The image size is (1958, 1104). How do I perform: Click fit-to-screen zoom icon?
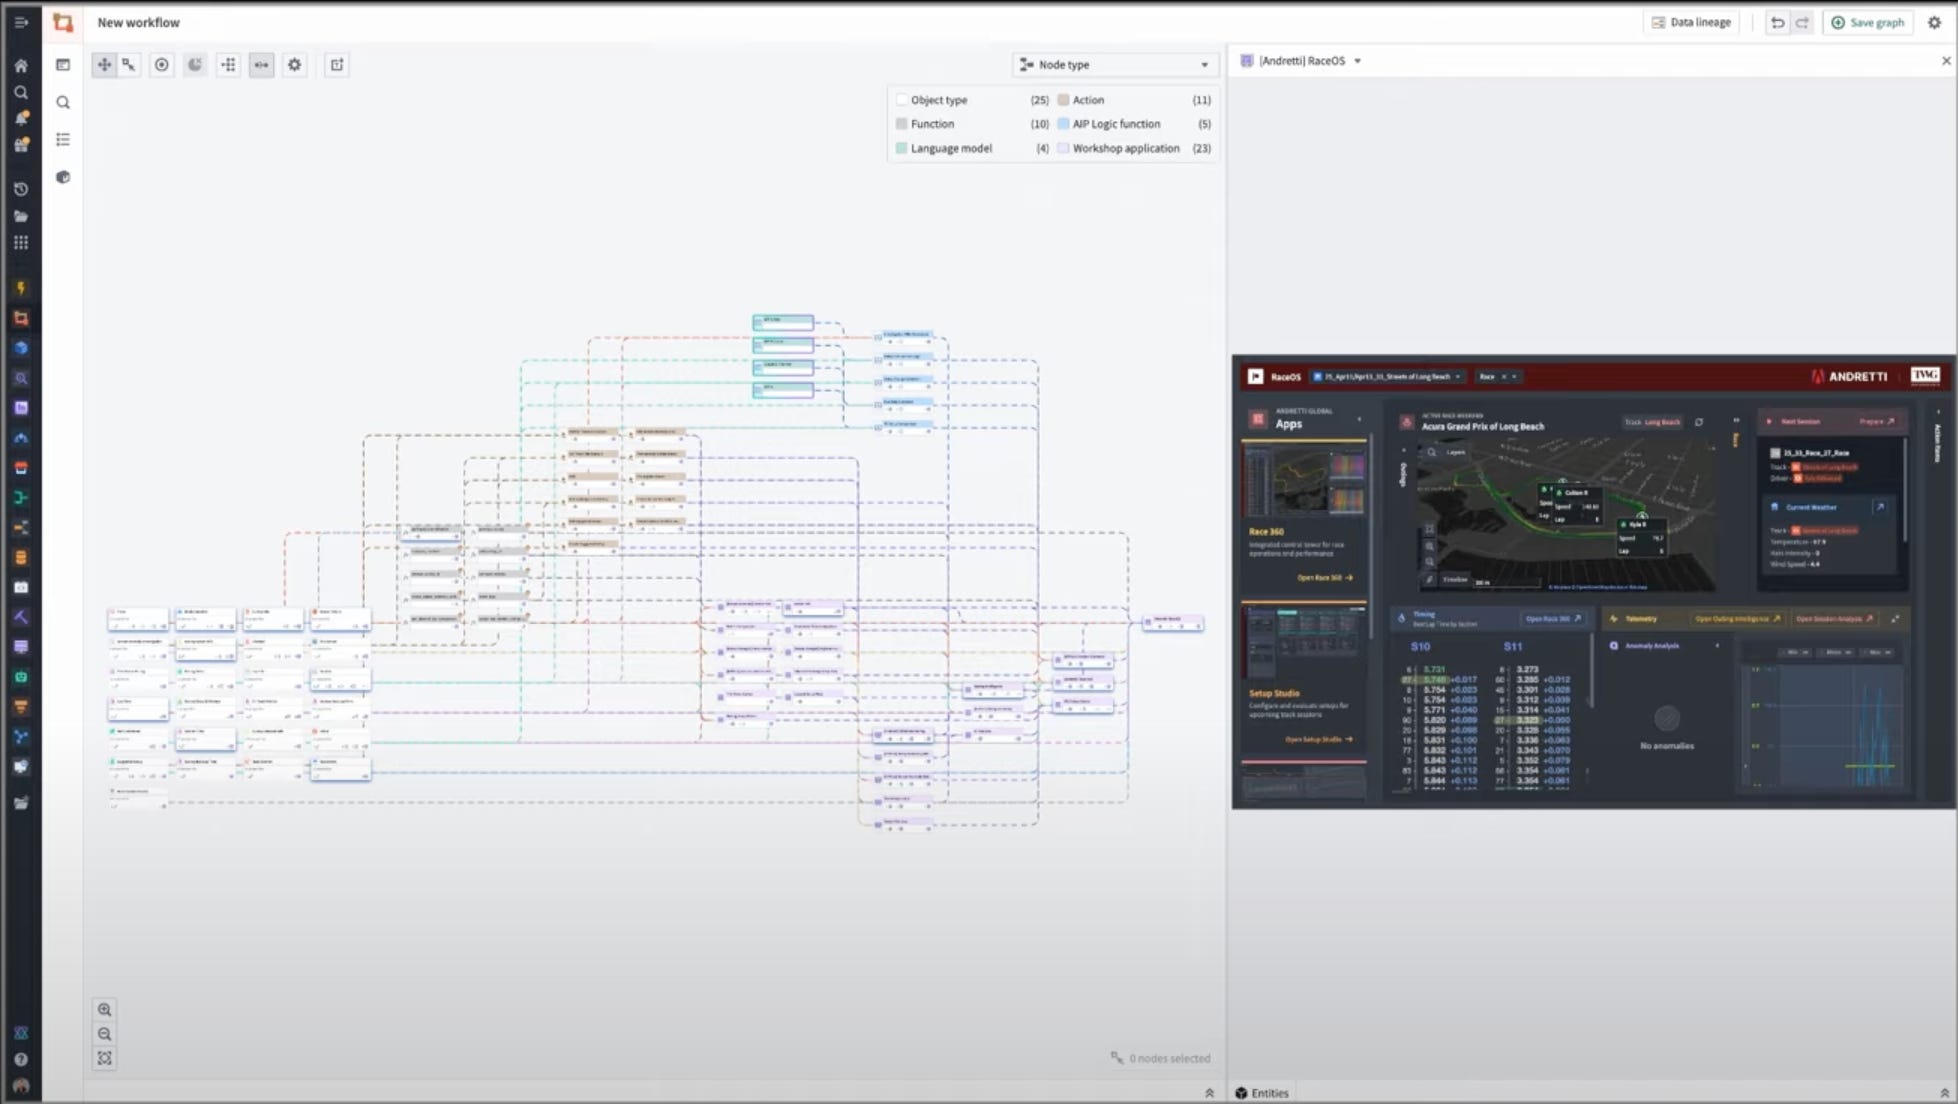pyautogui.click(x=105, y=1058)
